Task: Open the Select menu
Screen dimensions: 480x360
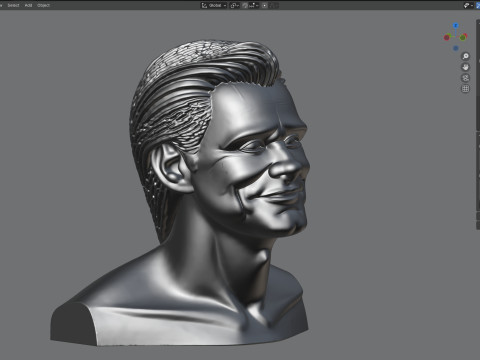Action: (13, 5)
